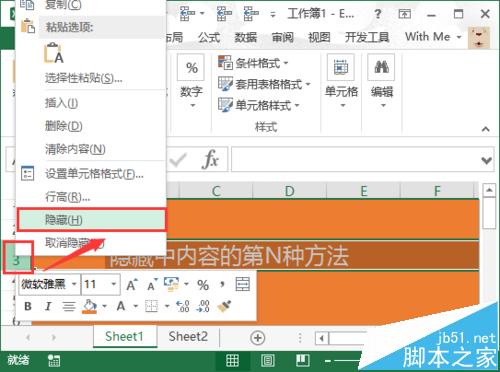Choose 隐藏(H) from the context menu
Viewport: 500px width, 372px height.
tap(91, 220)
